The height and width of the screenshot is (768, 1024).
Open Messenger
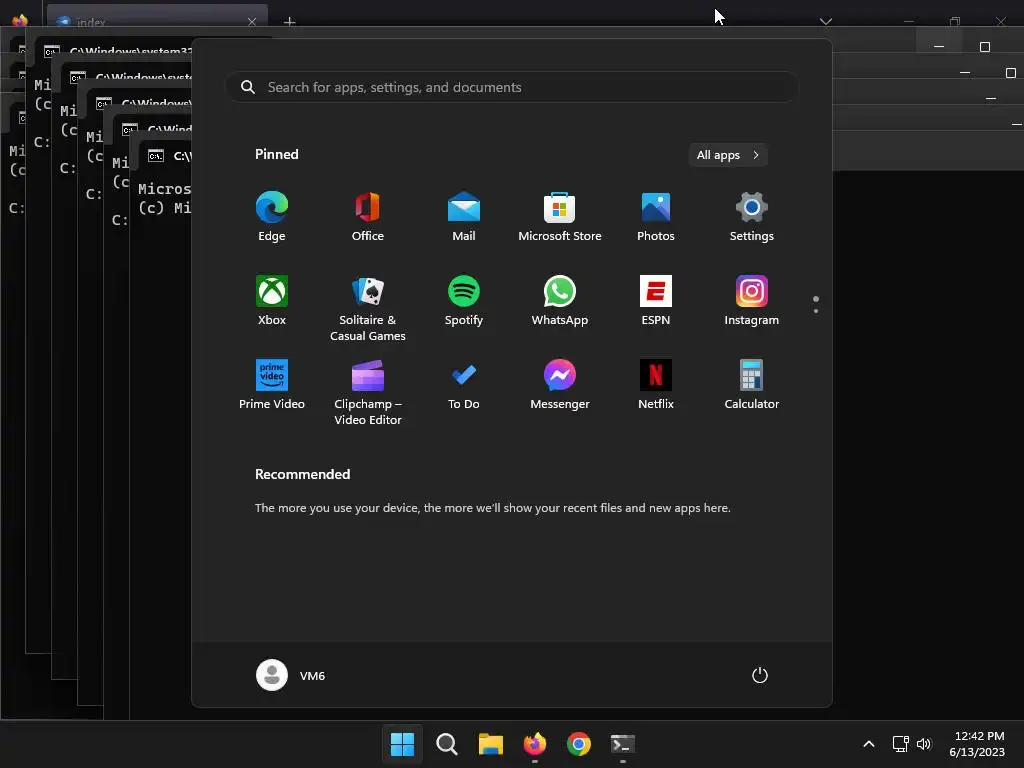pyautogui.click(x=560, y=385)
